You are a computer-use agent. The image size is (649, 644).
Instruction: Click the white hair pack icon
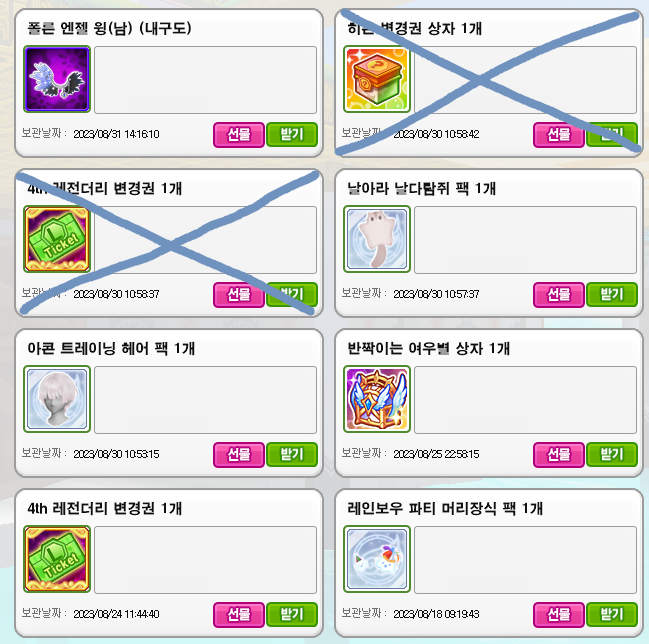point(57,399)
